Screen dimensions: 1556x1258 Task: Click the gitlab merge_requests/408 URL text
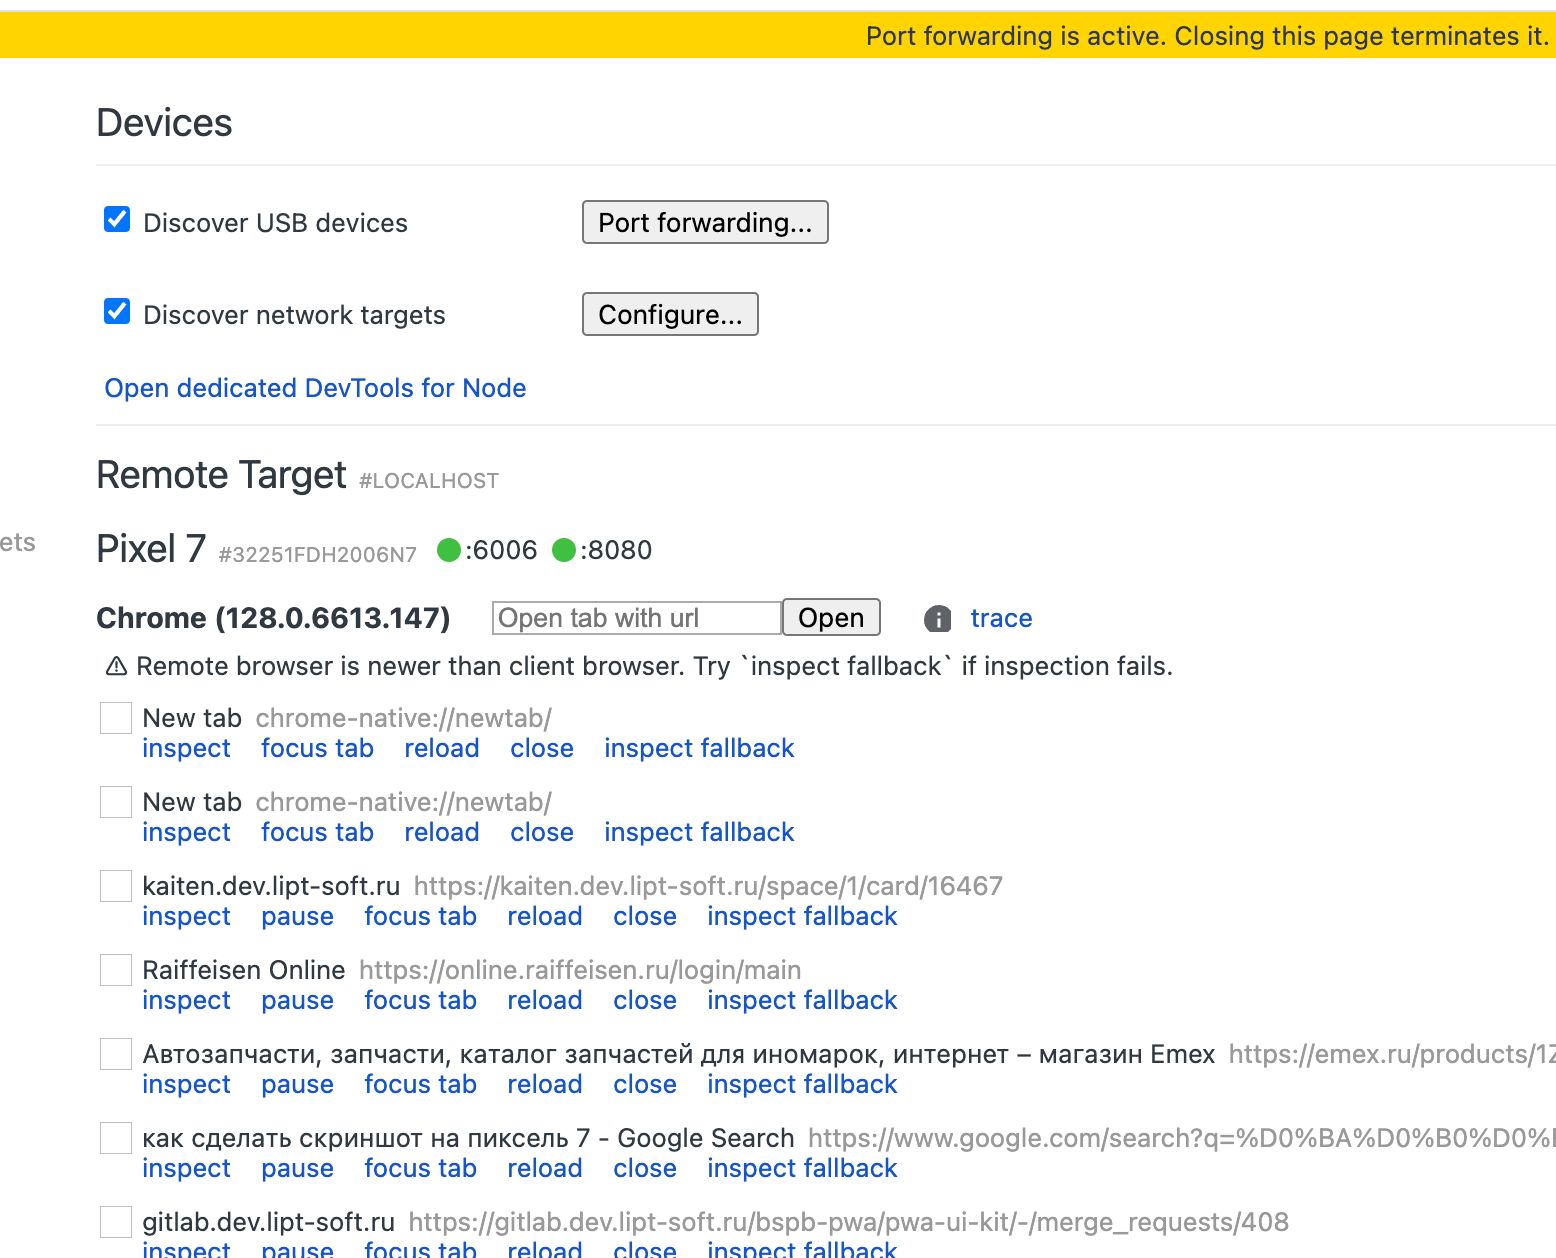[849, 1222]
